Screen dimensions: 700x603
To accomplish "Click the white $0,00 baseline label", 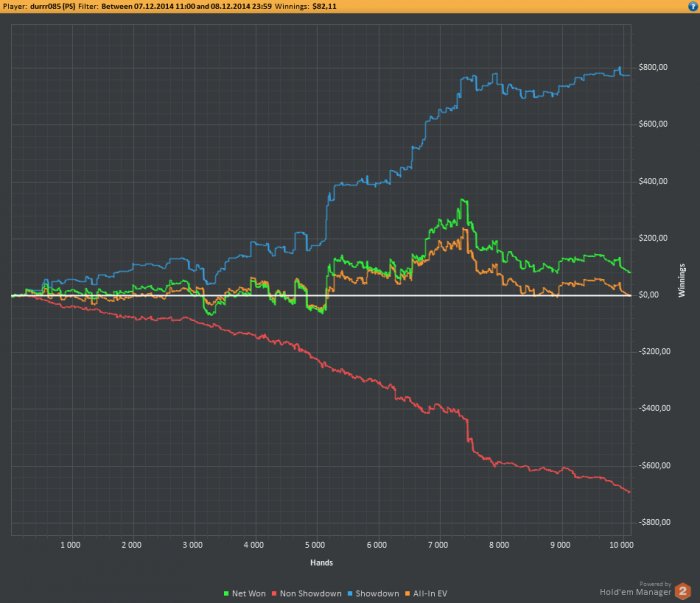I will click(x=649, y=295).
